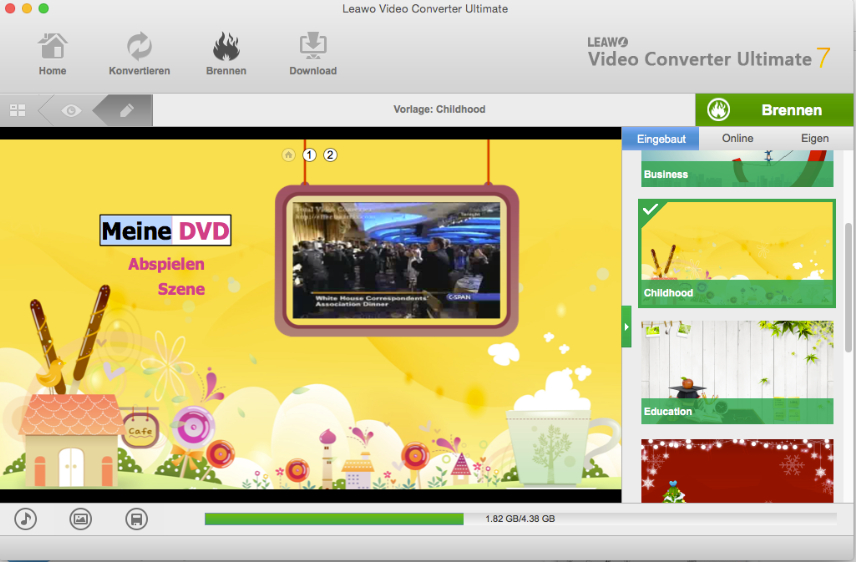Switch to the Eingebaut tab
Image resolution: width=856 pixels, height=562 pixels.
pyautogui.click(x=661, y=139)
